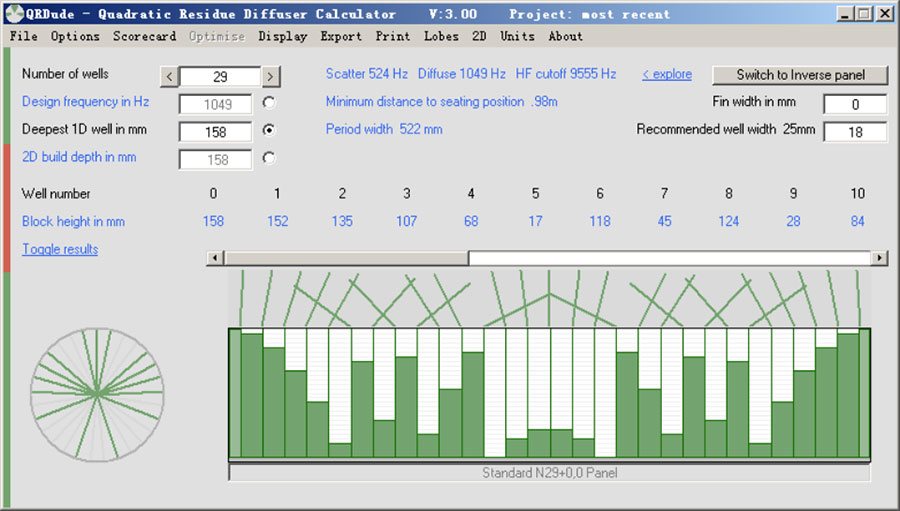Increase number of wells with right arrow
900x511 pixels.
click(271, 76)
